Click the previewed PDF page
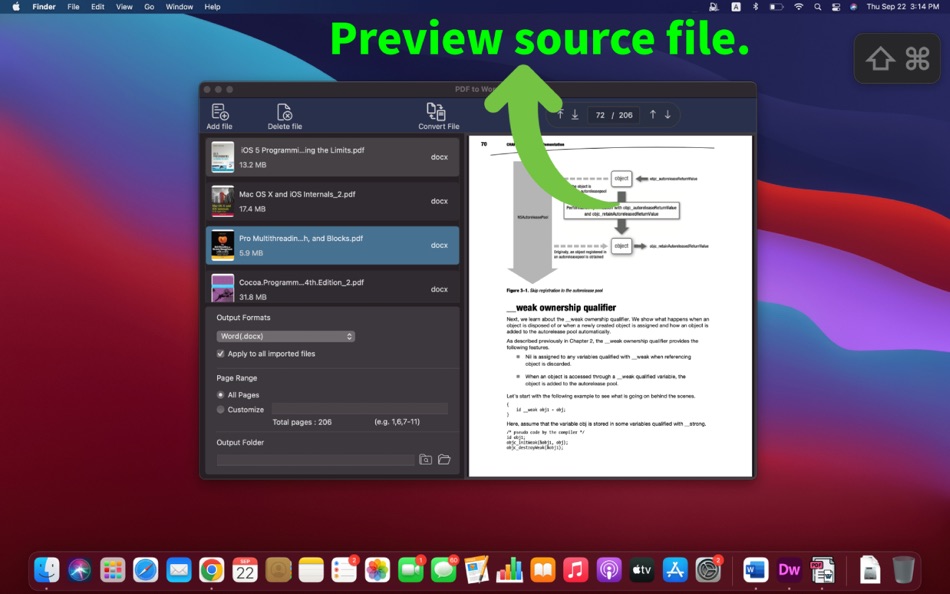This screenshot has height=594, width=950. pyautogui.click(x=610, y=305)
